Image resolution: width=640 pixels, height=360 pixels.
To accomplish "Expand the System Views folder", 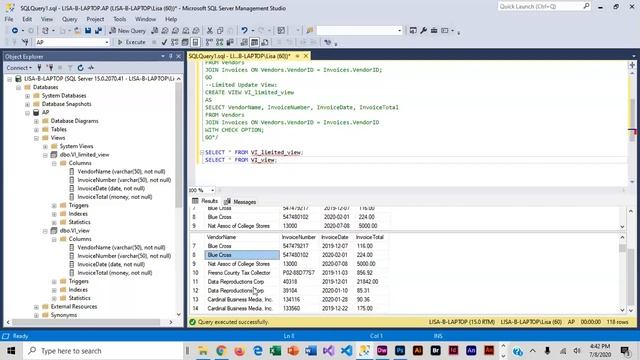I will [45, 147].
